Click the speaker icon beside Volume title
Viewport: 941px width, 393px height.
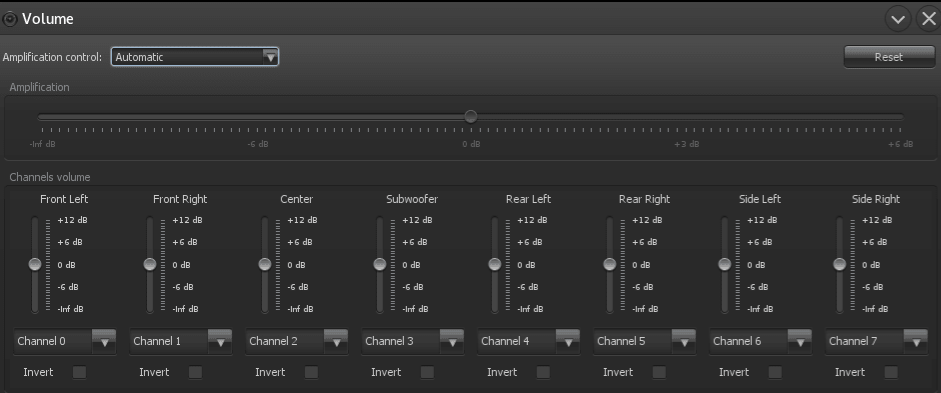pyautogui.click(x=10, y=19)
